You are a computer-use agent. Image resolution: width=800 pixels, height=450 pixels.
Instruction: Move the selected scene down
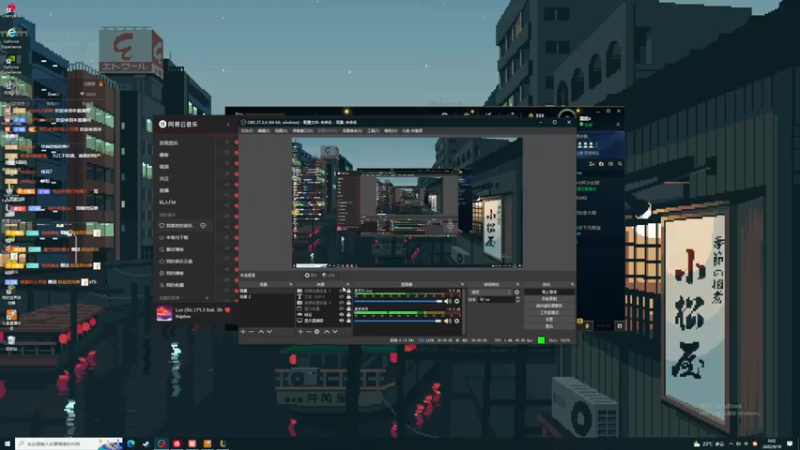269,332
